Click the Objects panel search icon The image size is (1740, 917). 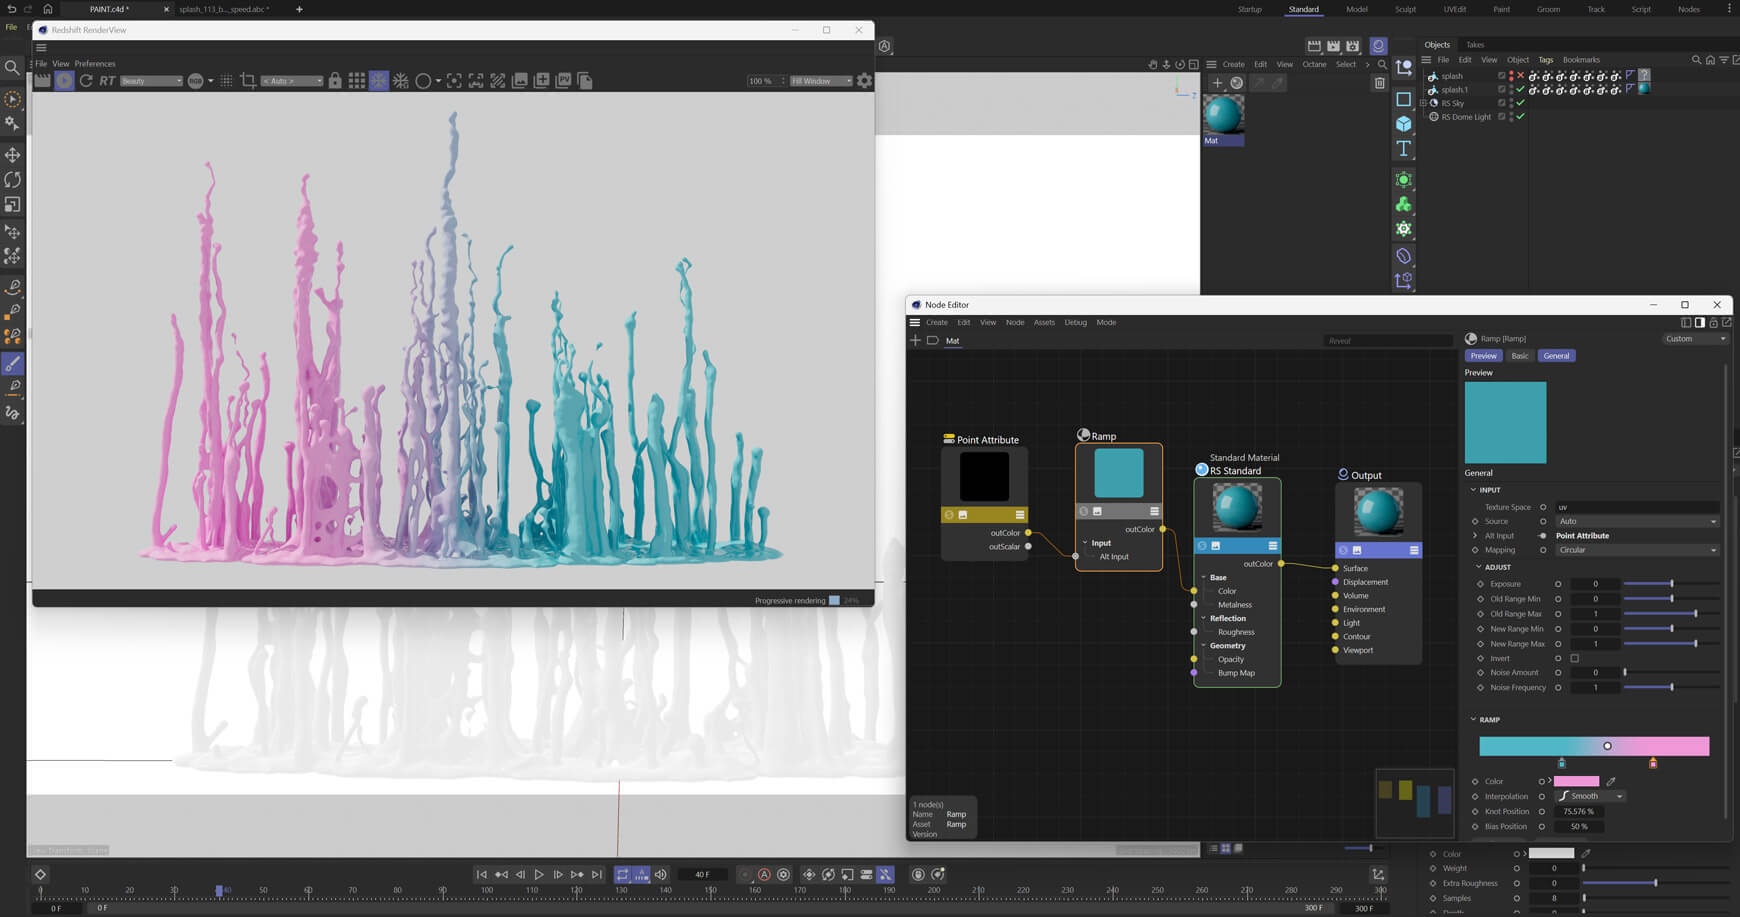click(x=1696, y=60)
